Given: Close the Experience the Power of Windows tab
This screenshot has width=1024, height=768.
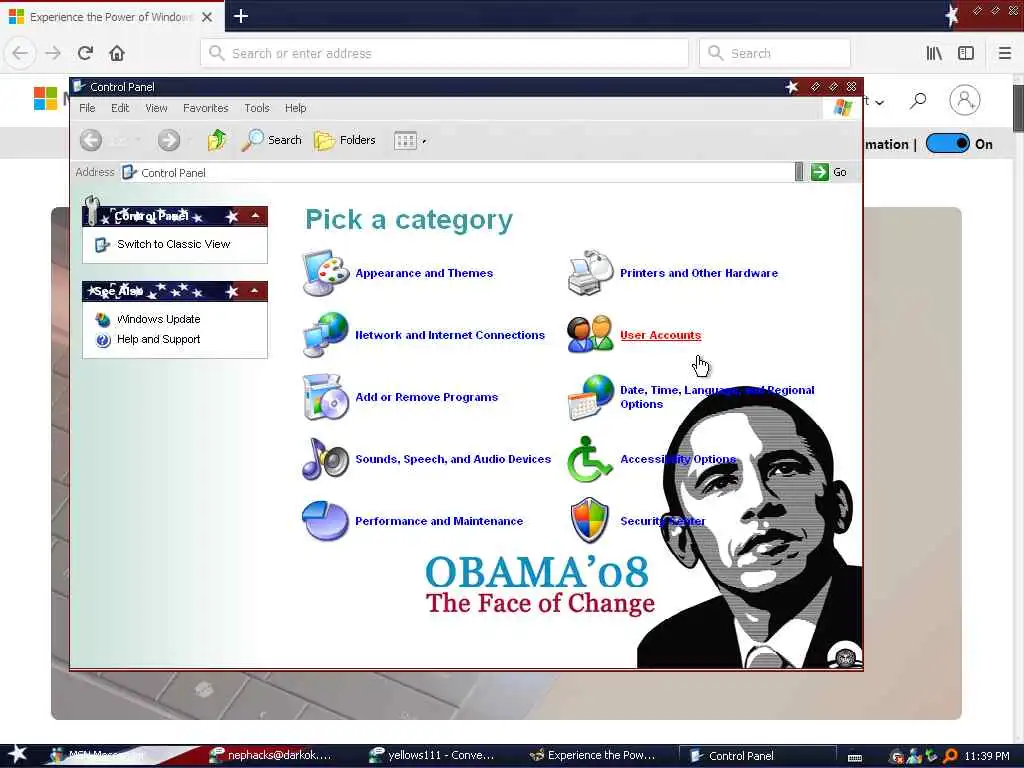Looking at the screenshot, I should 207,17.
